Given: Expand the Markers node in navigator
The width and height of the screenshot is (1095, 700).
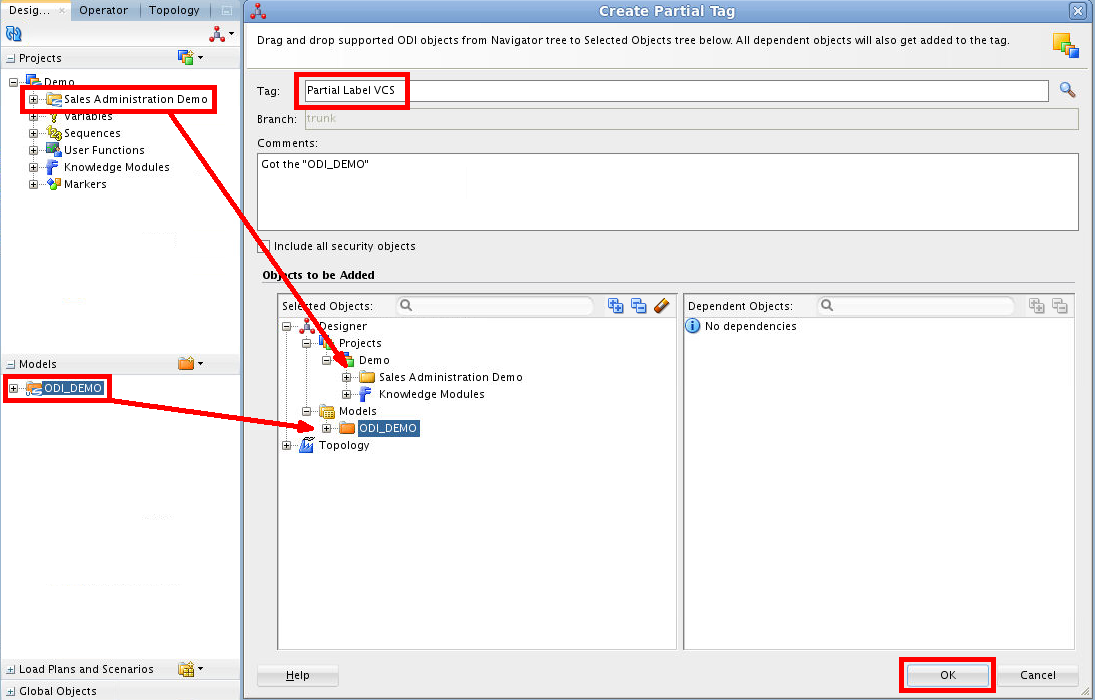Looking at the screenshot, I should 33,184.
